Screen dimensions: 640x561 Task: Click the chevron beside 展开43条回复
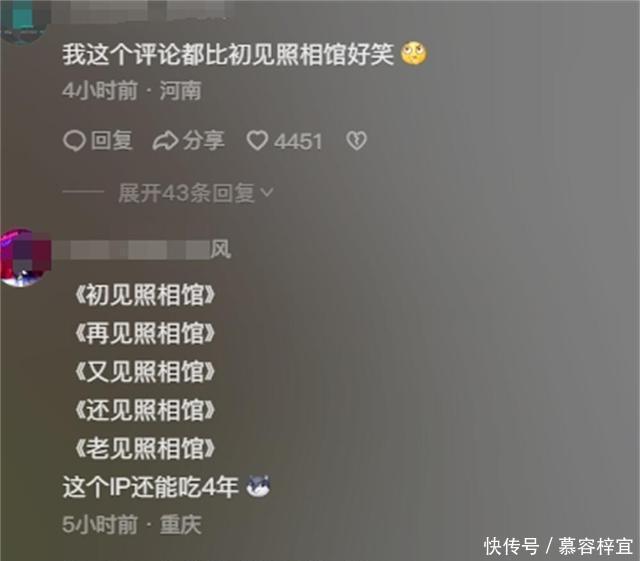[x=267, y=192]
